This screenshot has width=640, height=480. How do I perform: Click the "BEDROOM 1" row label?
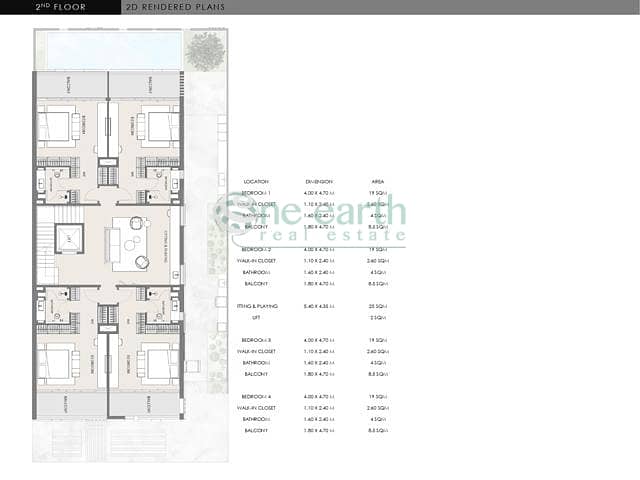(256, 193)
